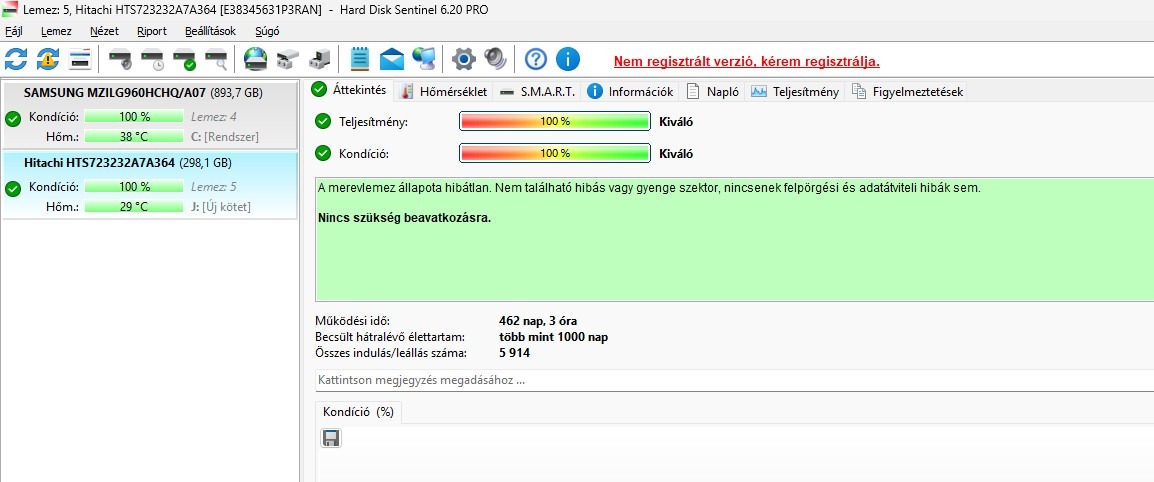Viewport: 1154px width, 482px height.
Task: Click the Nem regisztrált verzió registration link
Action: (747, 61)
